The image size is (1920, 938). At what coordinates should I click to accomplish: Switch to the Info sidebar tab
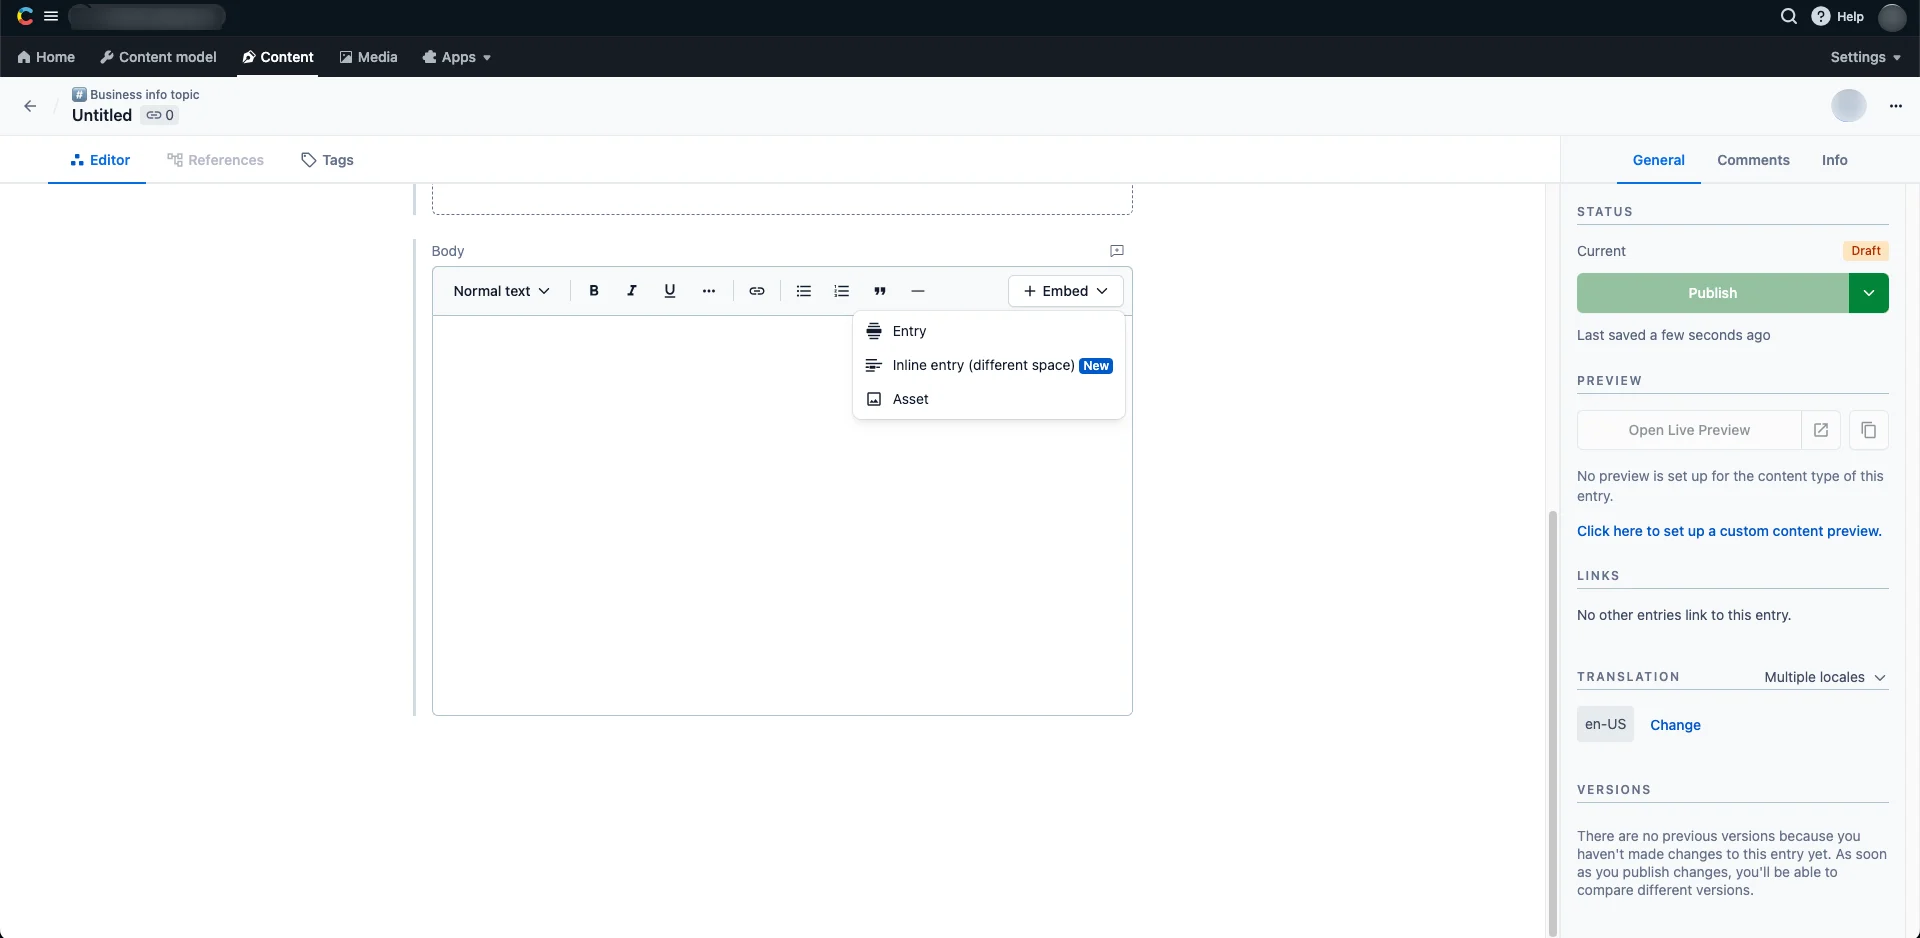click(x=1834, y=160)
